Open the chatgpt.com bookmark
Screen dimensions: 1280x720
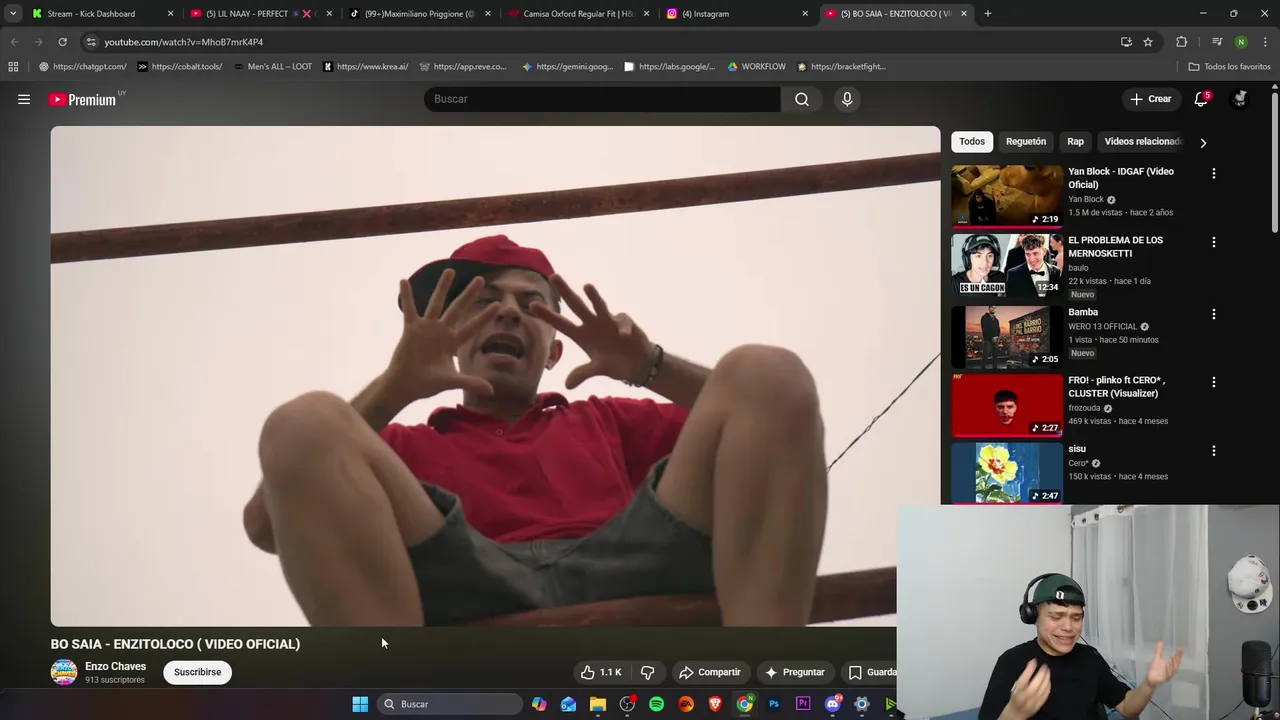point(82,67)
